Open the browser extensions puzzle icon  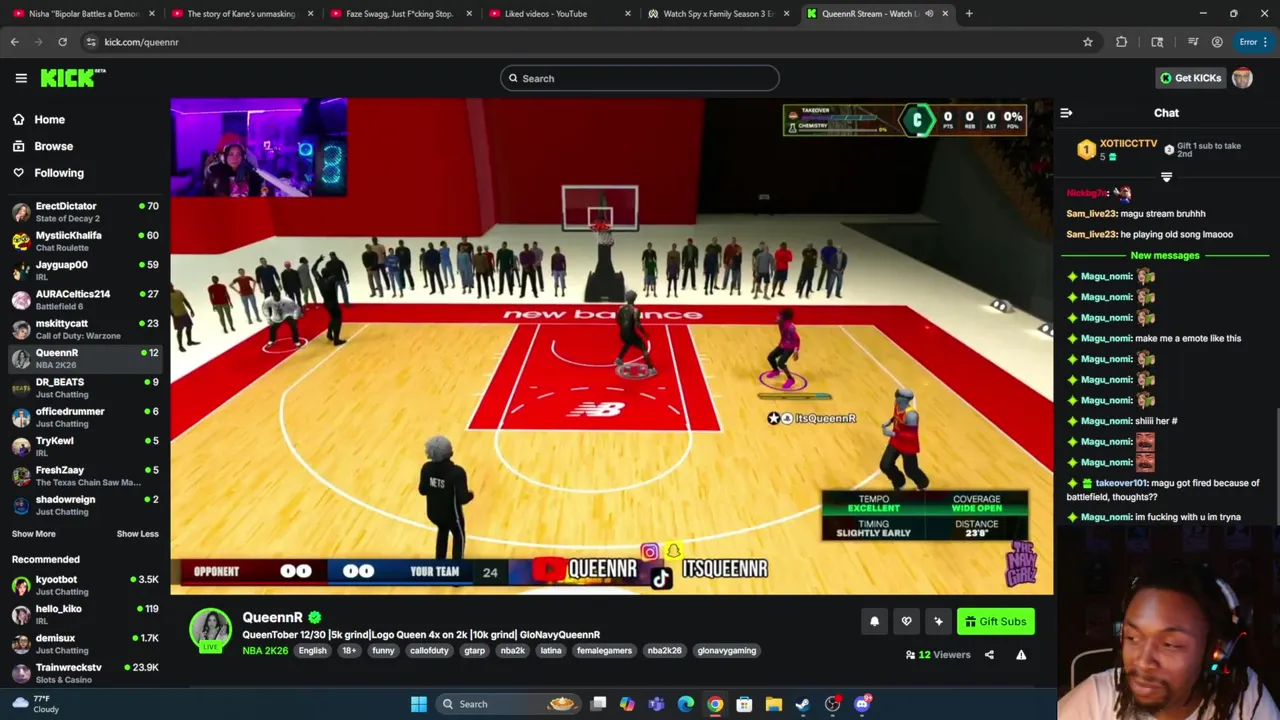pos(1121,42)
